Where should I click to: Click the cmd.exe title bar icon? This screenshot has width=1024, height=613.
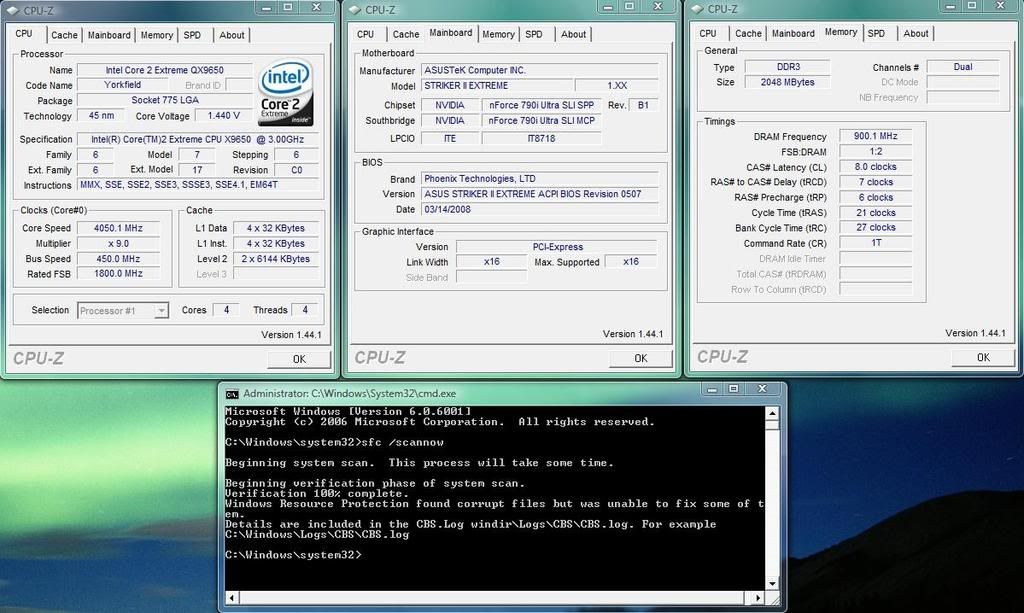(232, 394)
